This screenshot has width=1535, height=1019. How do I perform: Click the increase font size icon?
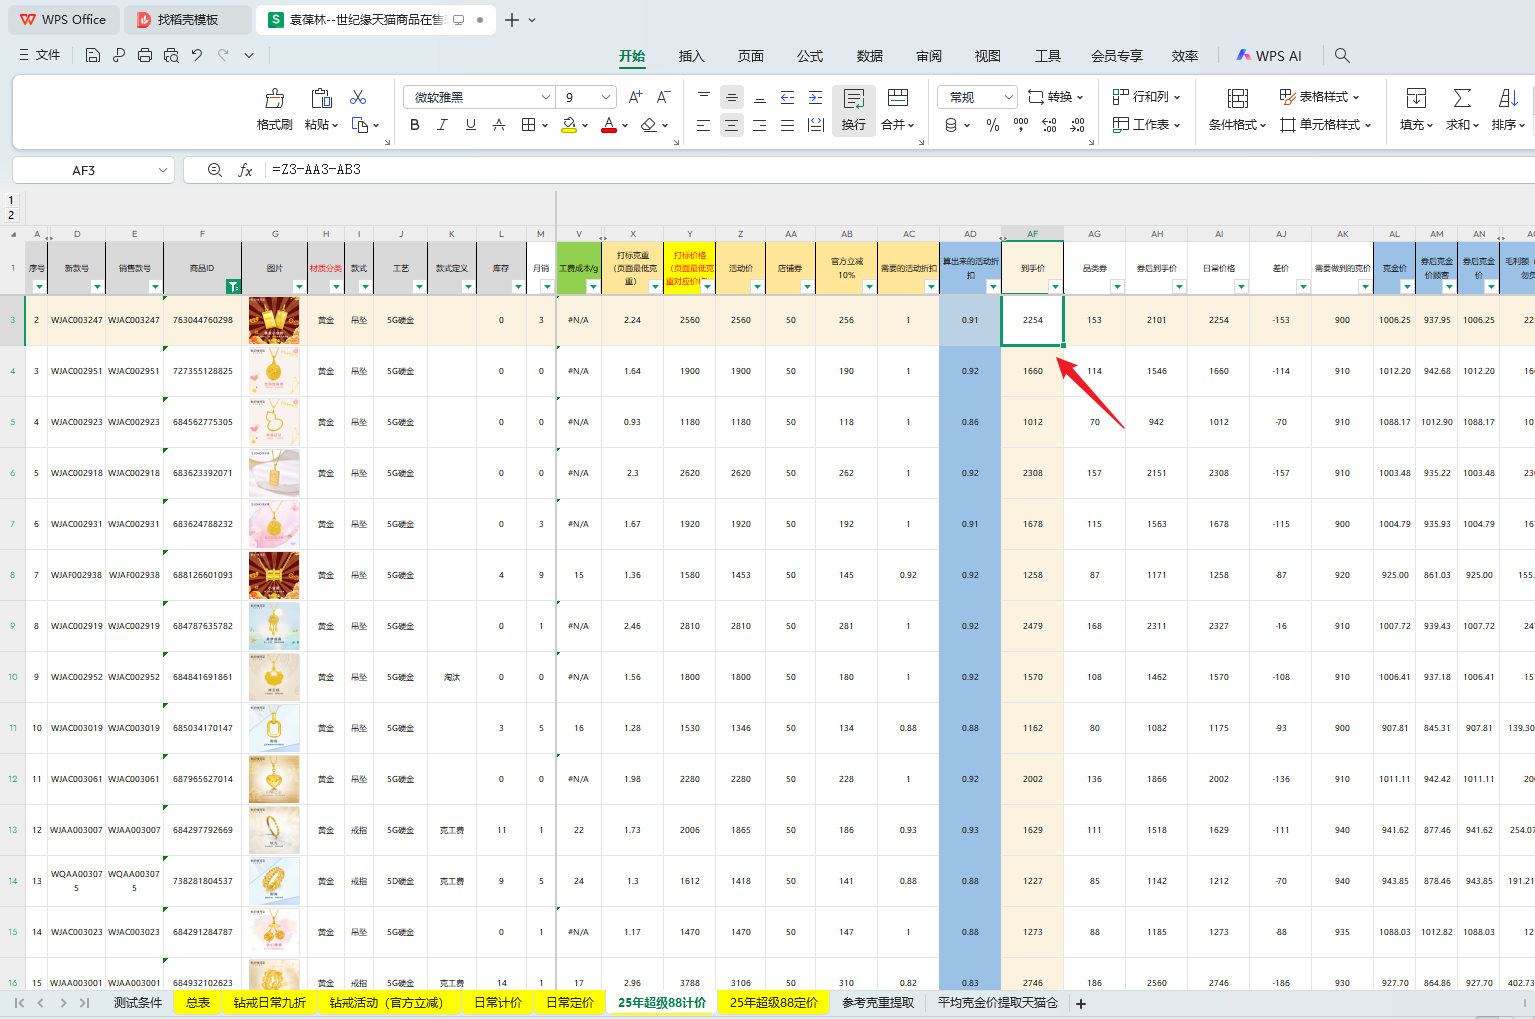point(635,97)
